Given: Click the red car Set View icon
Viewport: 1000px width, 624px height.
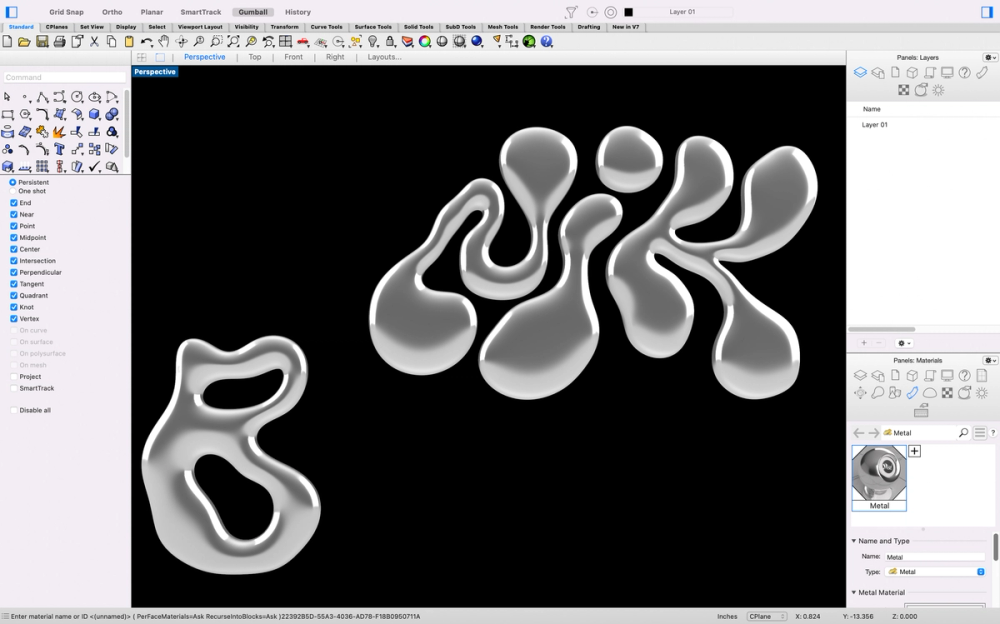Looking at the screenshot, I should tap(303, 41).
